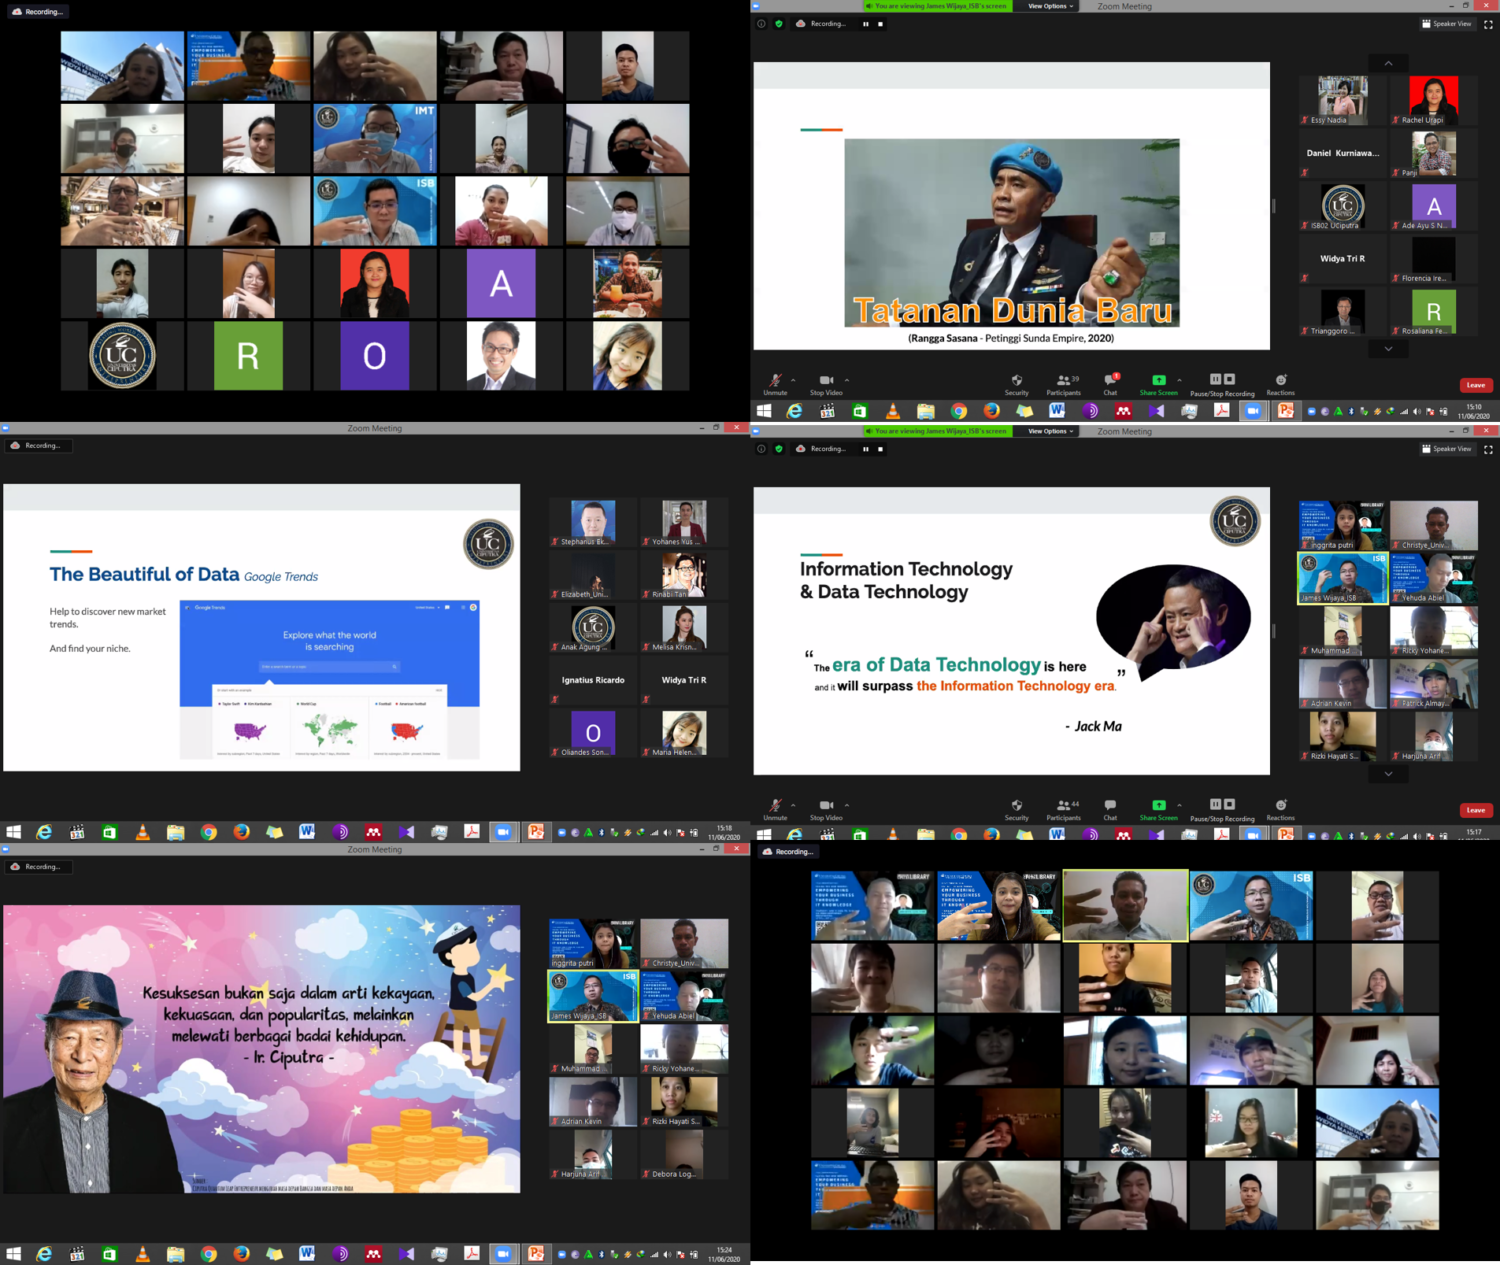Click green encryption shield above Tatanan Dunia Baru slide
Screen dimensions: 1500x1265
779,24
